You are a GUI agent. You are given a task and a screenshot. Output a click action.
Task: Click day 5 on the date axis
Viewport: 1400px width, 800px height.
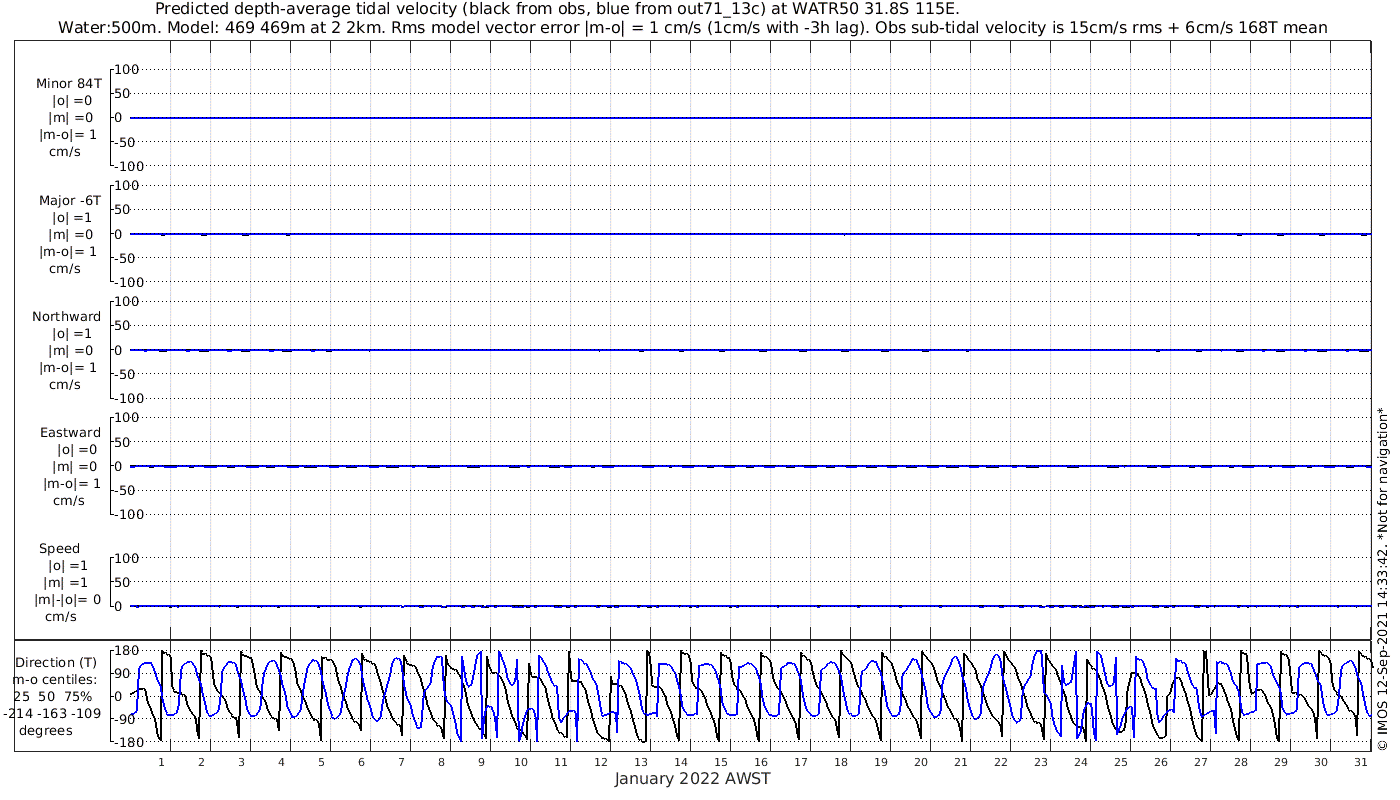pos(321,762)
